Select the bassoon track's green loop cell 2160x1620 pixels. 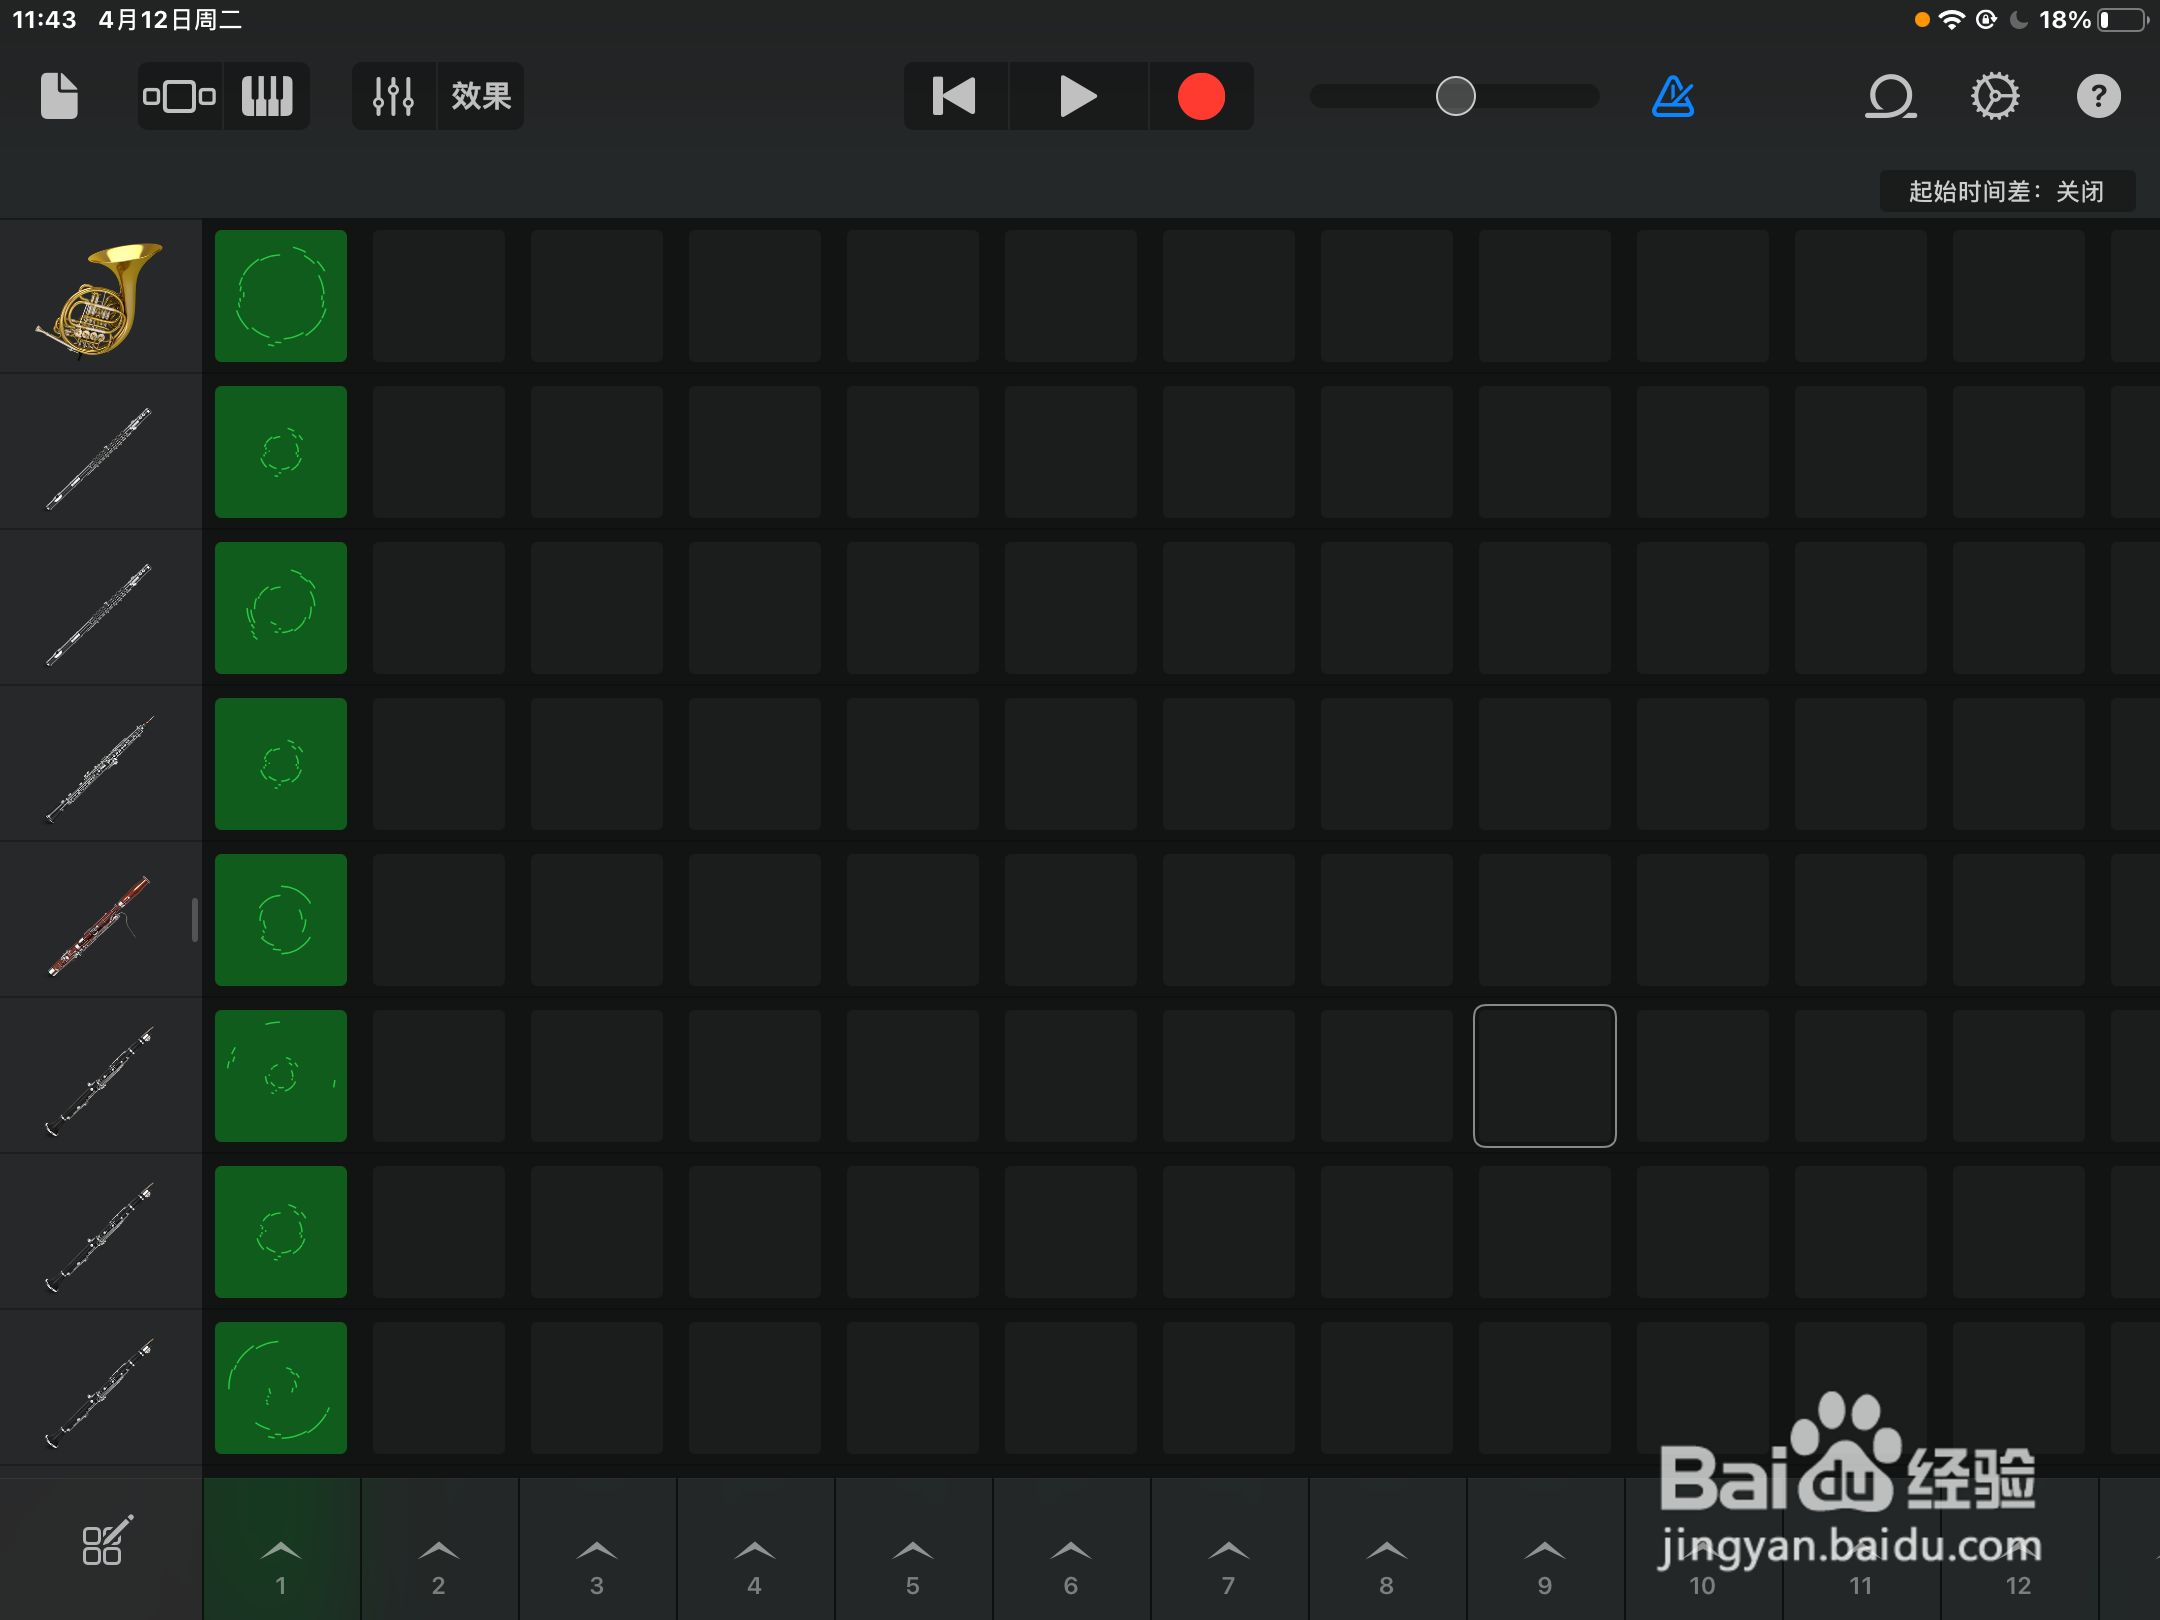coord(281,920)
